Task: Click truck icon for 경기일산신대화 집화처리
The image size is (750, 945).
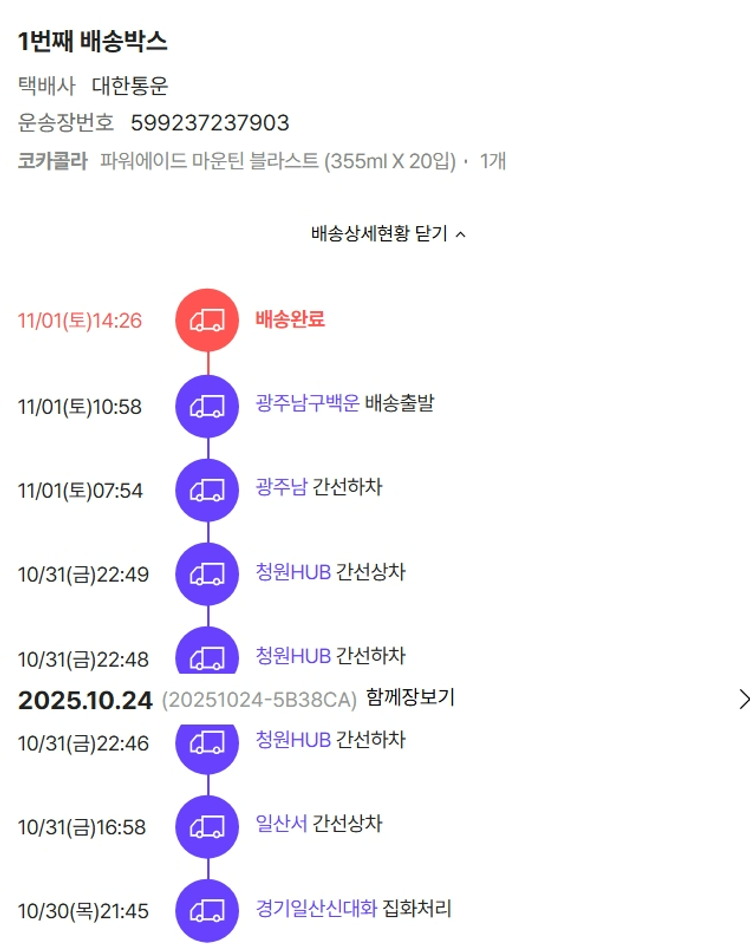Action: tap(207, 911)
